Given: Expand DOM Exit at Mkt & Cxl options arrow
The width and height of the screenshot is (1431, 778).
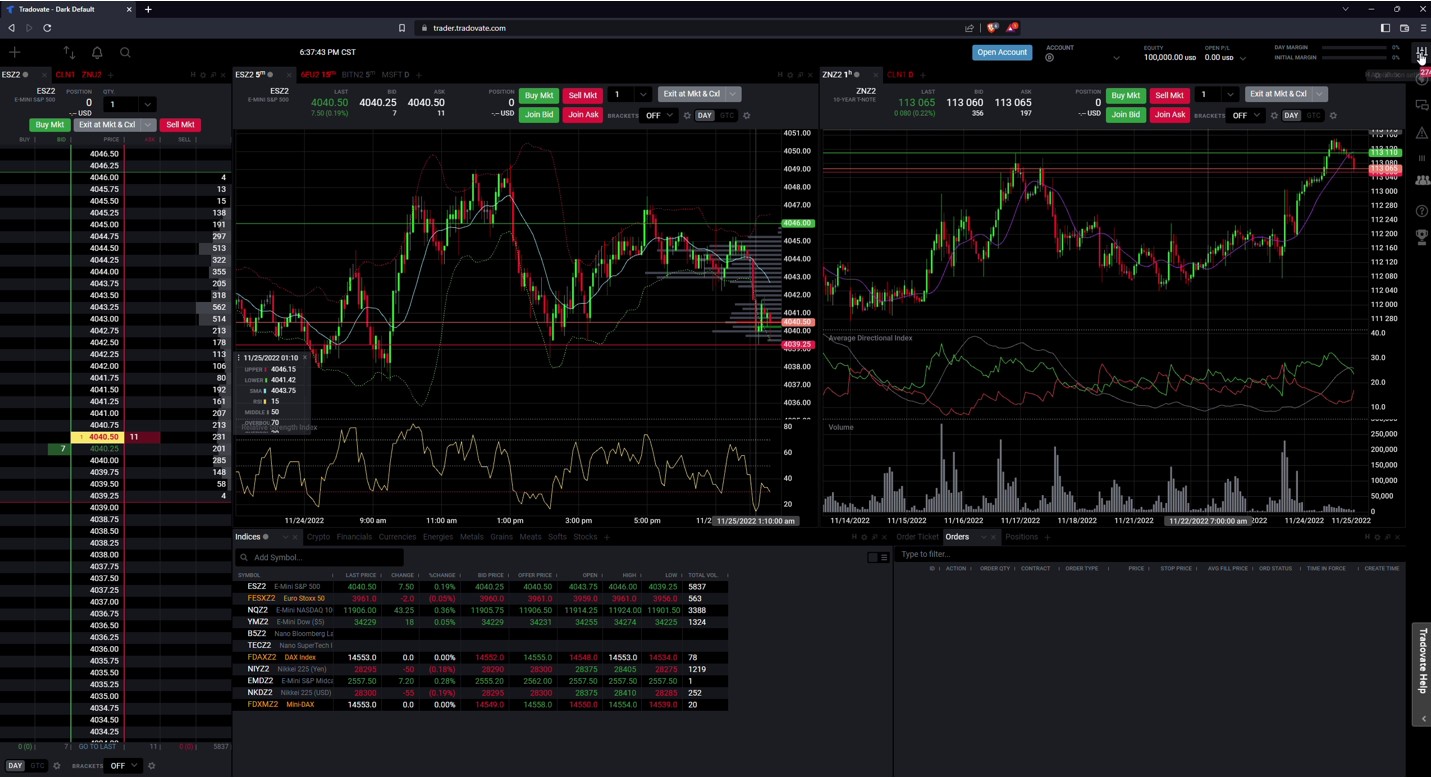Looking at the screenshot, I should pos(148,125).
